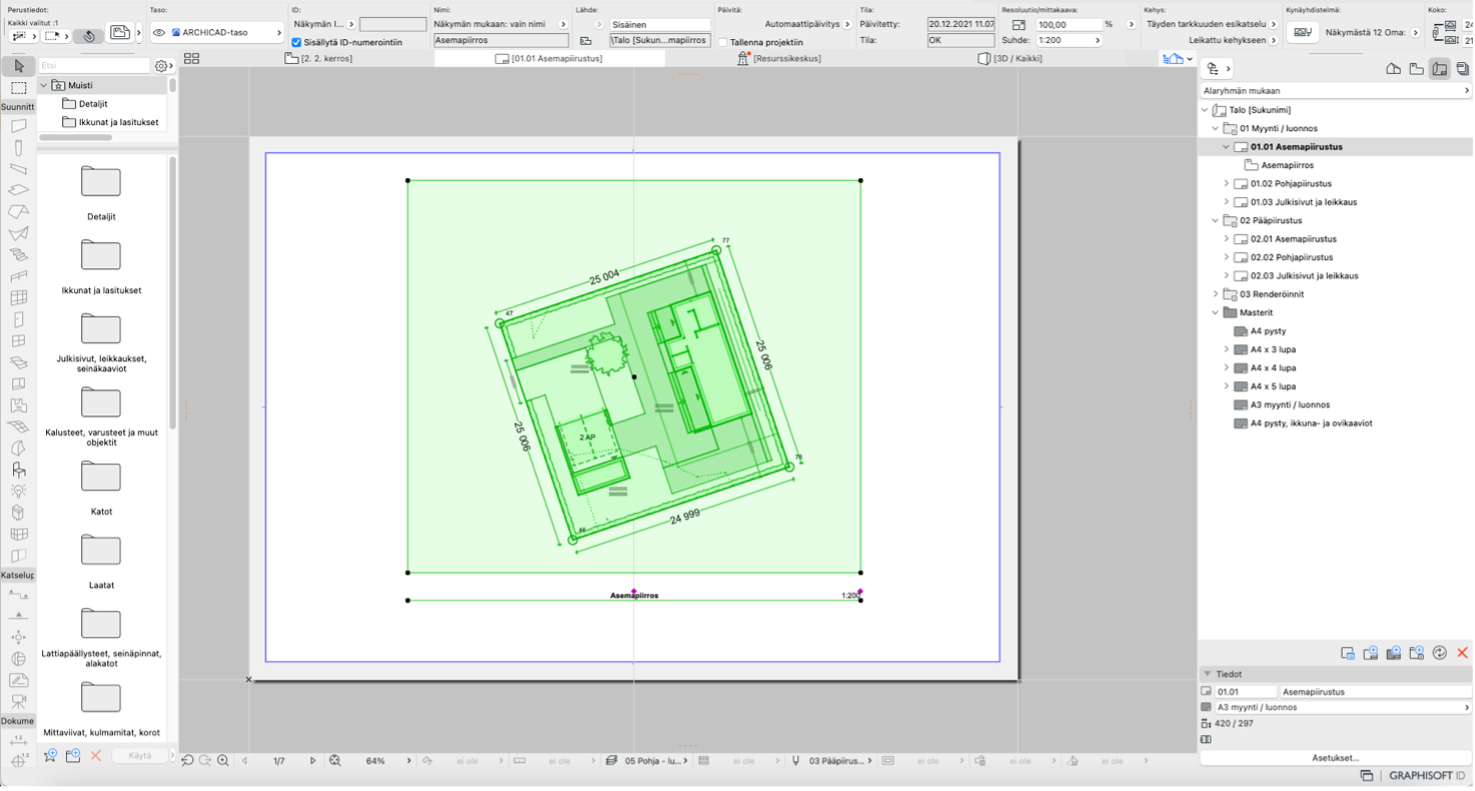The height and width of the screenshot is (791, 1475).
Task: Select the Column tool in toolbox
Action: pyautogui.click(x=18, y=148)
